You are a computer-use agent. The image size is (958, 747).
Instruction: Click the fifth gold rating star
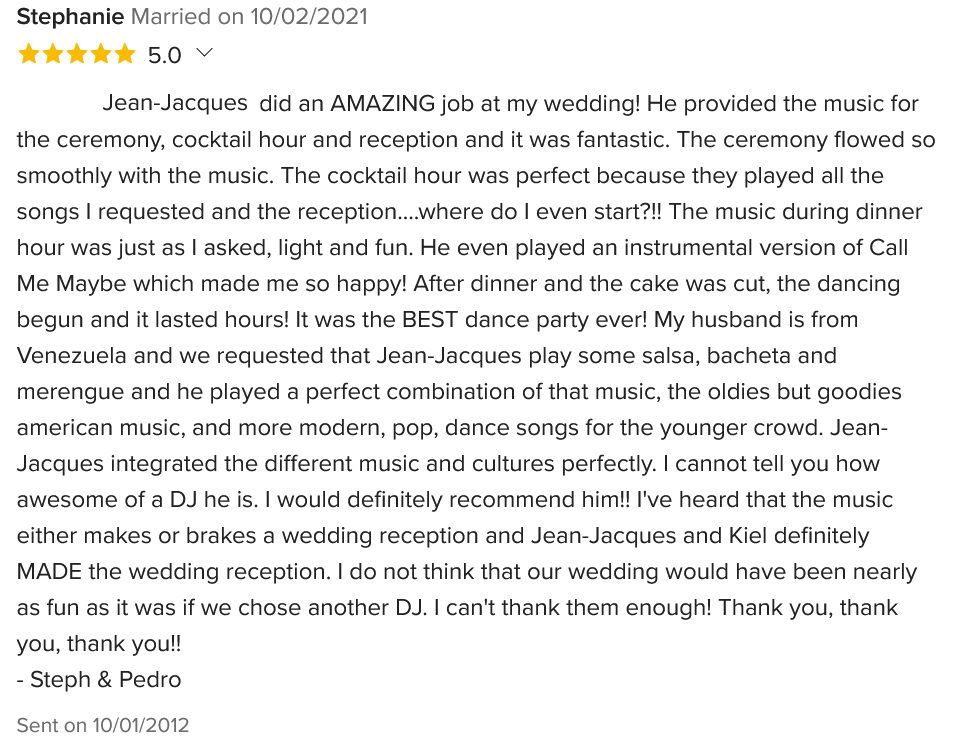click(x=124, y=54)
